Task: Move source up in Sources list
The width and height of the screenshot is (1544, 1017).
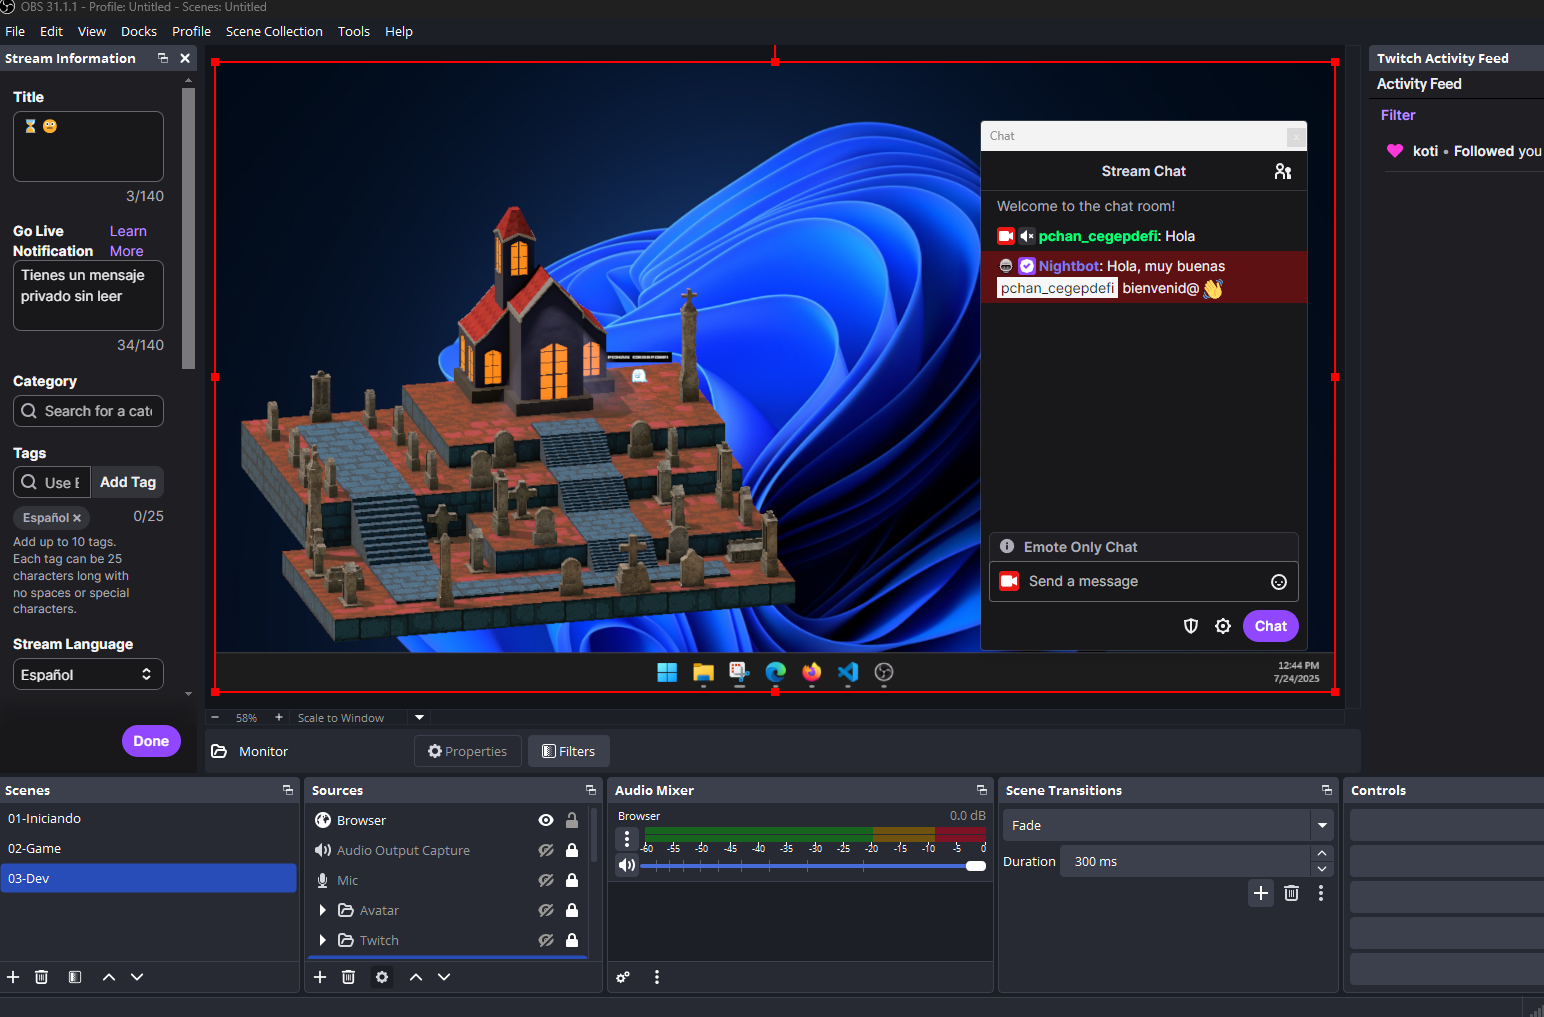Action: click(x=416, y=977)
